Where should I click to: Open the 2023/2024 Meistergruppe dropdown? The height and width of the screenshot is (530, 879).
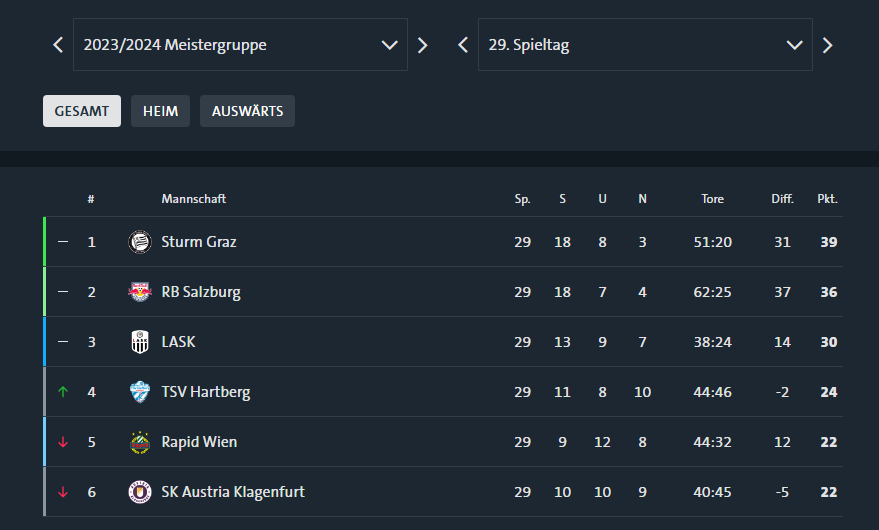pos(240,44)
